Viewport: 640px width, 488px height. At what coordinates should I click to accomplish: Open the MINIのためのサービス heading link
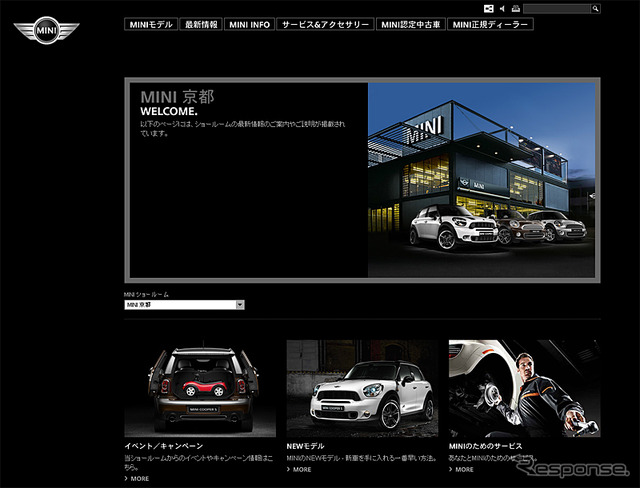pos(485,446)
